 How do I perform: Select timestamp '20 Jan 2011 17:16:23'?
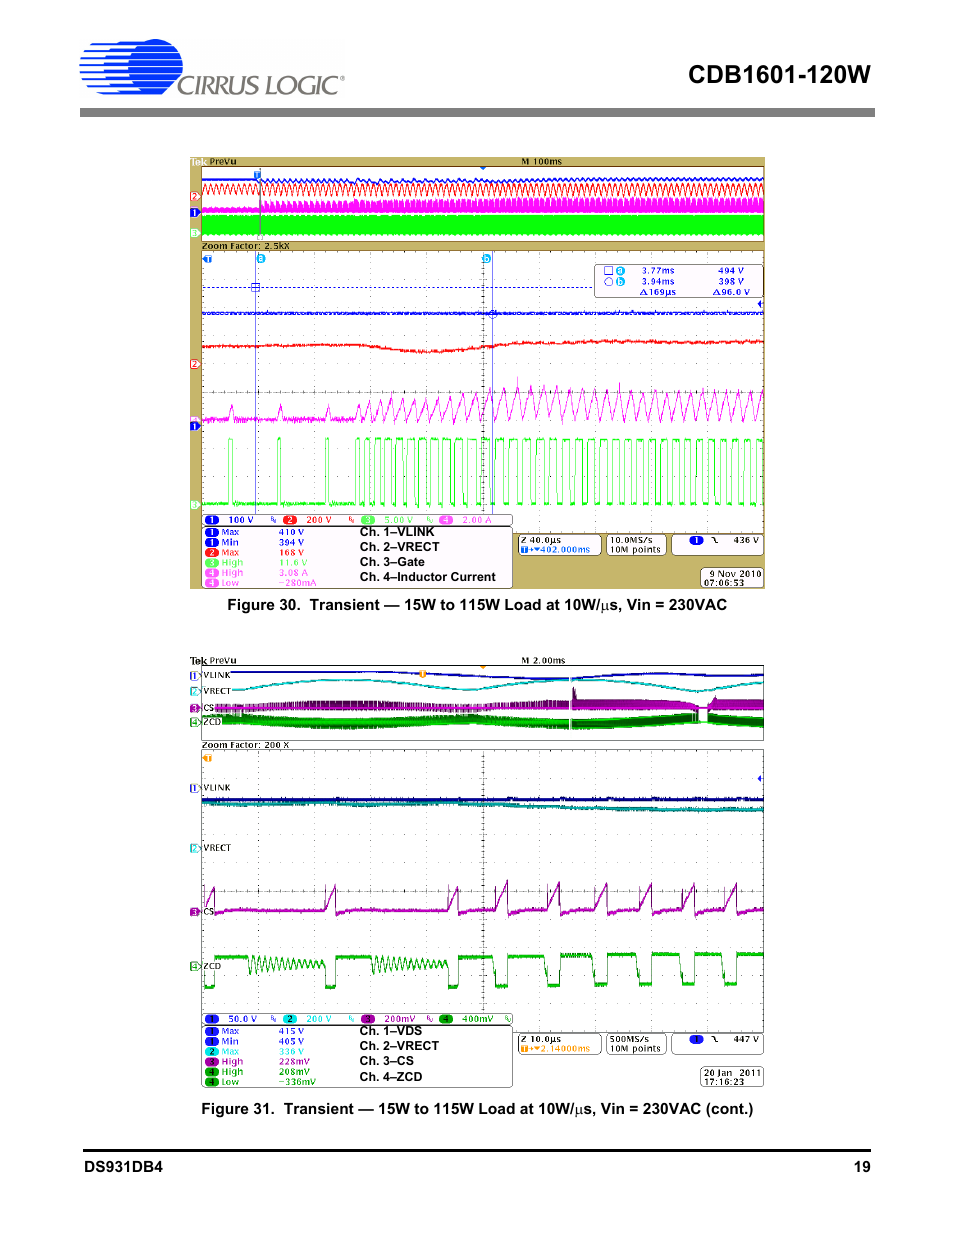click(x=732, y=1077)
